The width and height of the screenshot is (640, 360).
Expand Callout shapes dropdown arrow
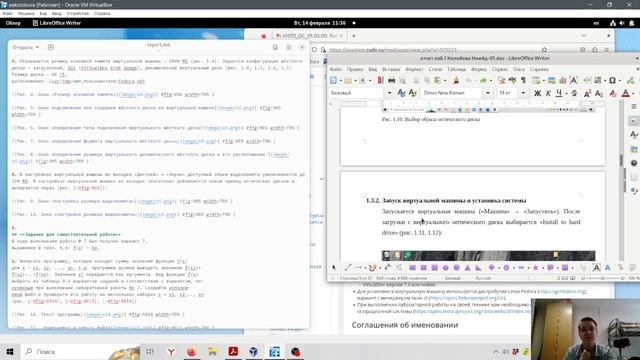(557, 268)
